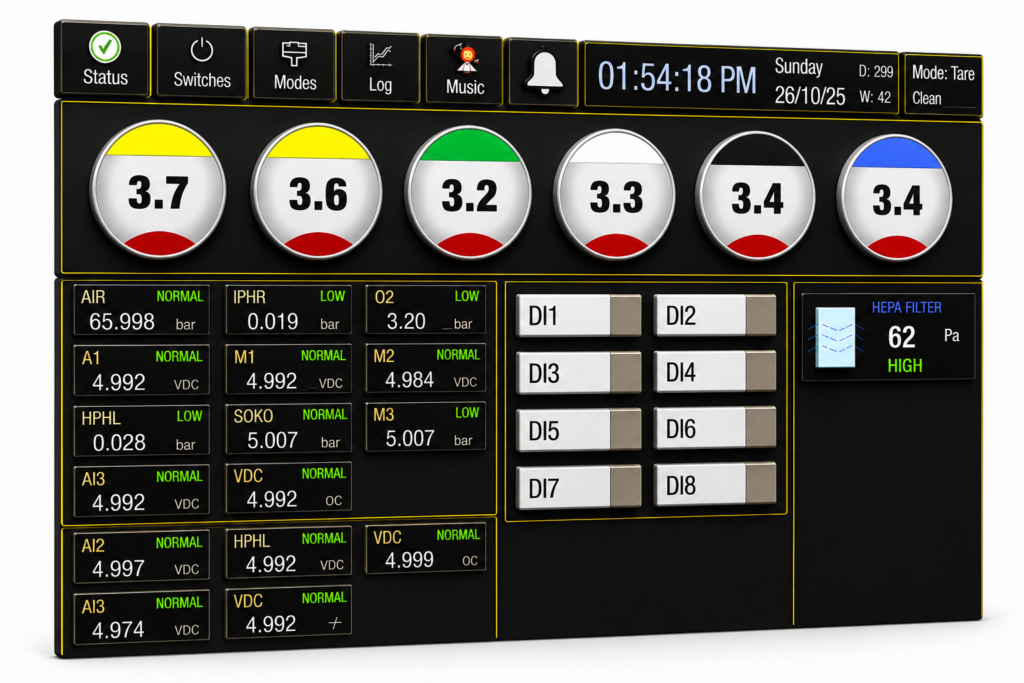Open the Switches power icon tab

(x=202, y=63)
